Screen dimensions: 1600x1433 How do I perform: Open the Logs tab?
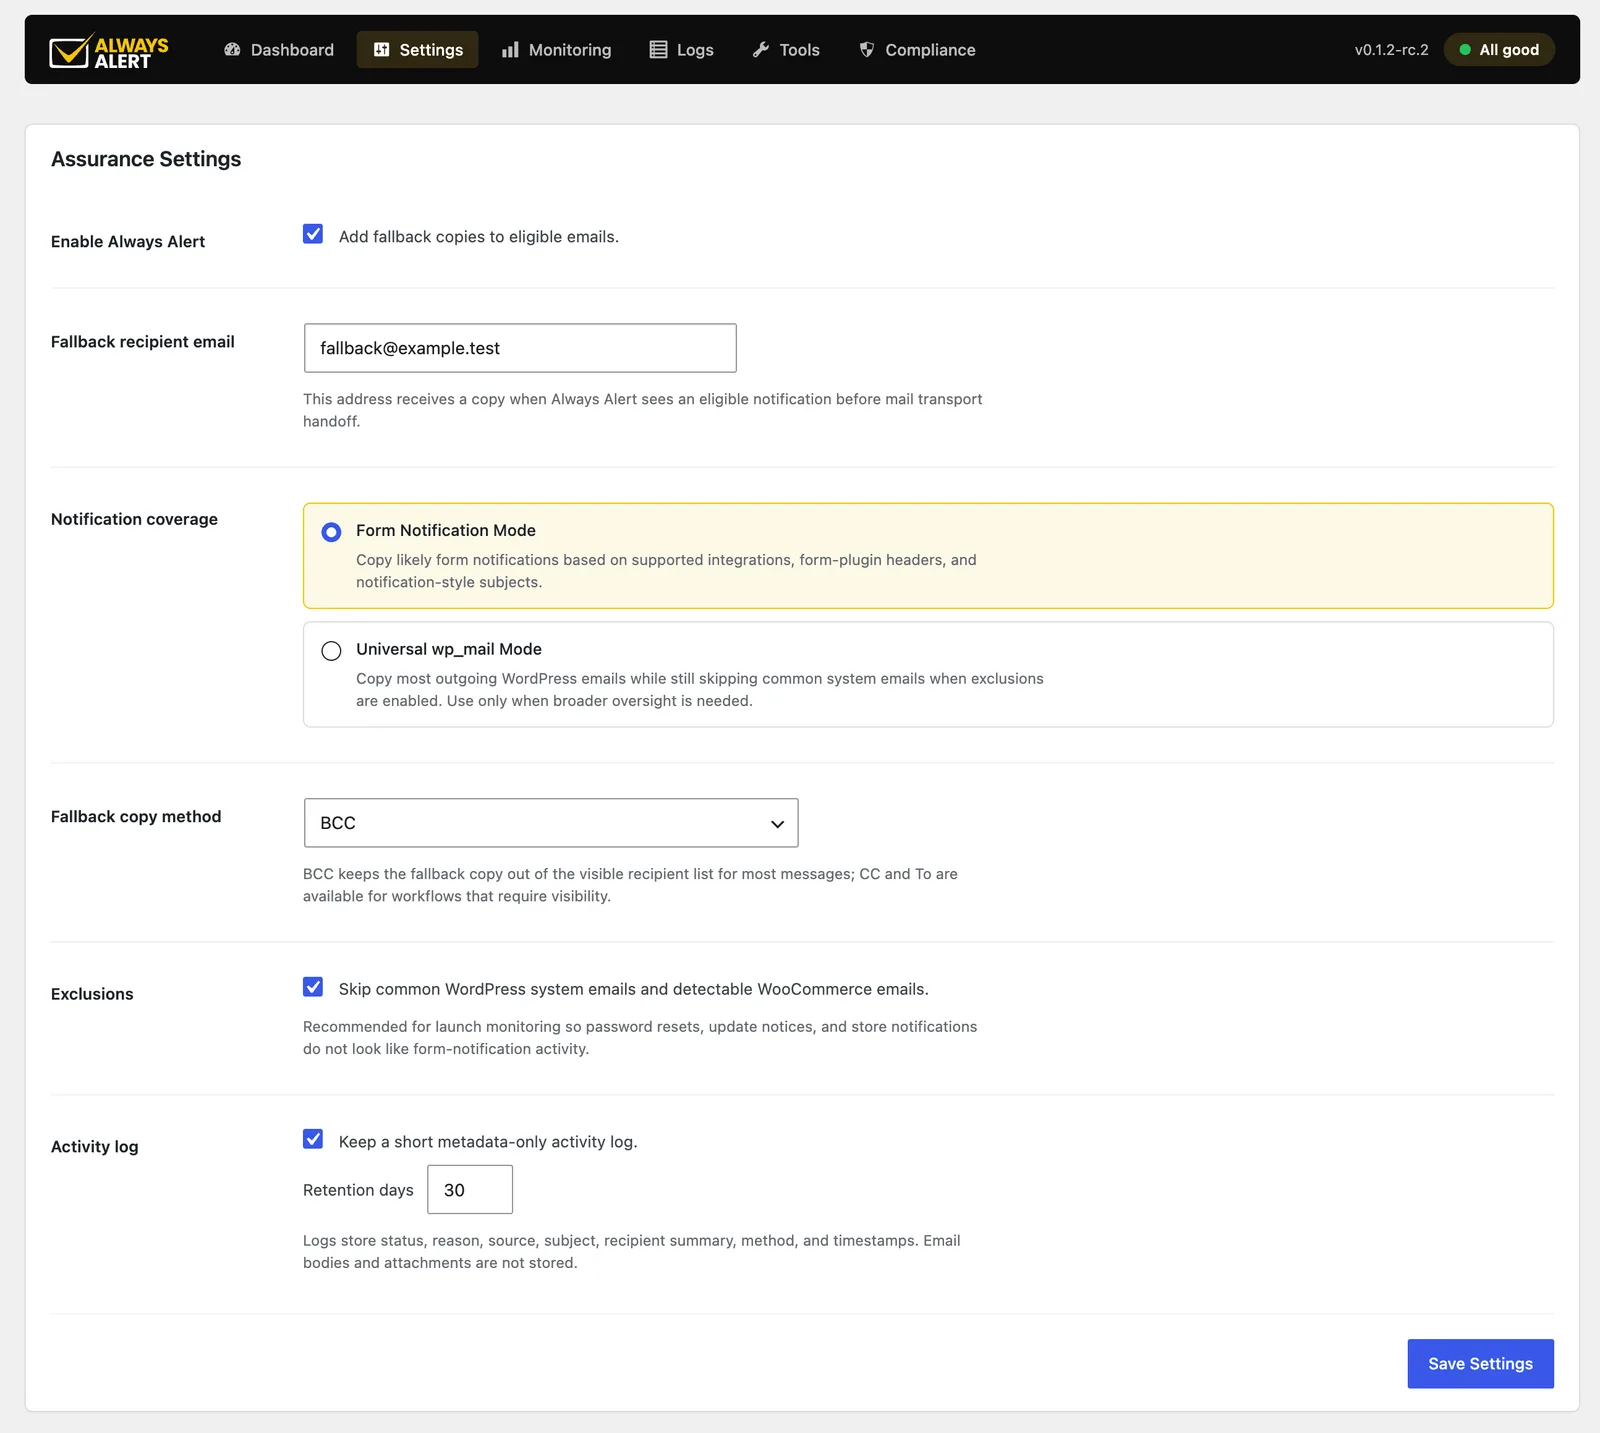point(682,49)
